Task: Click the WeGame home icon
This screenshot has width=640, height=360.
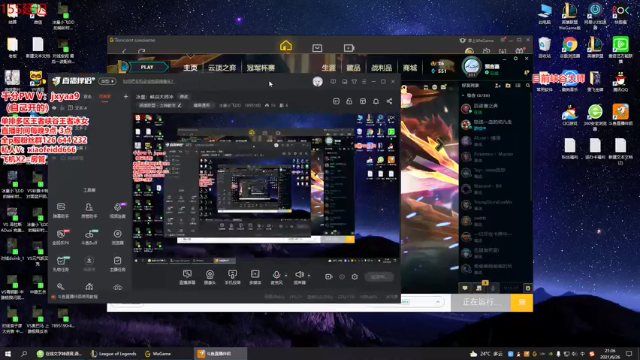Action: click(x=286, y=46)
